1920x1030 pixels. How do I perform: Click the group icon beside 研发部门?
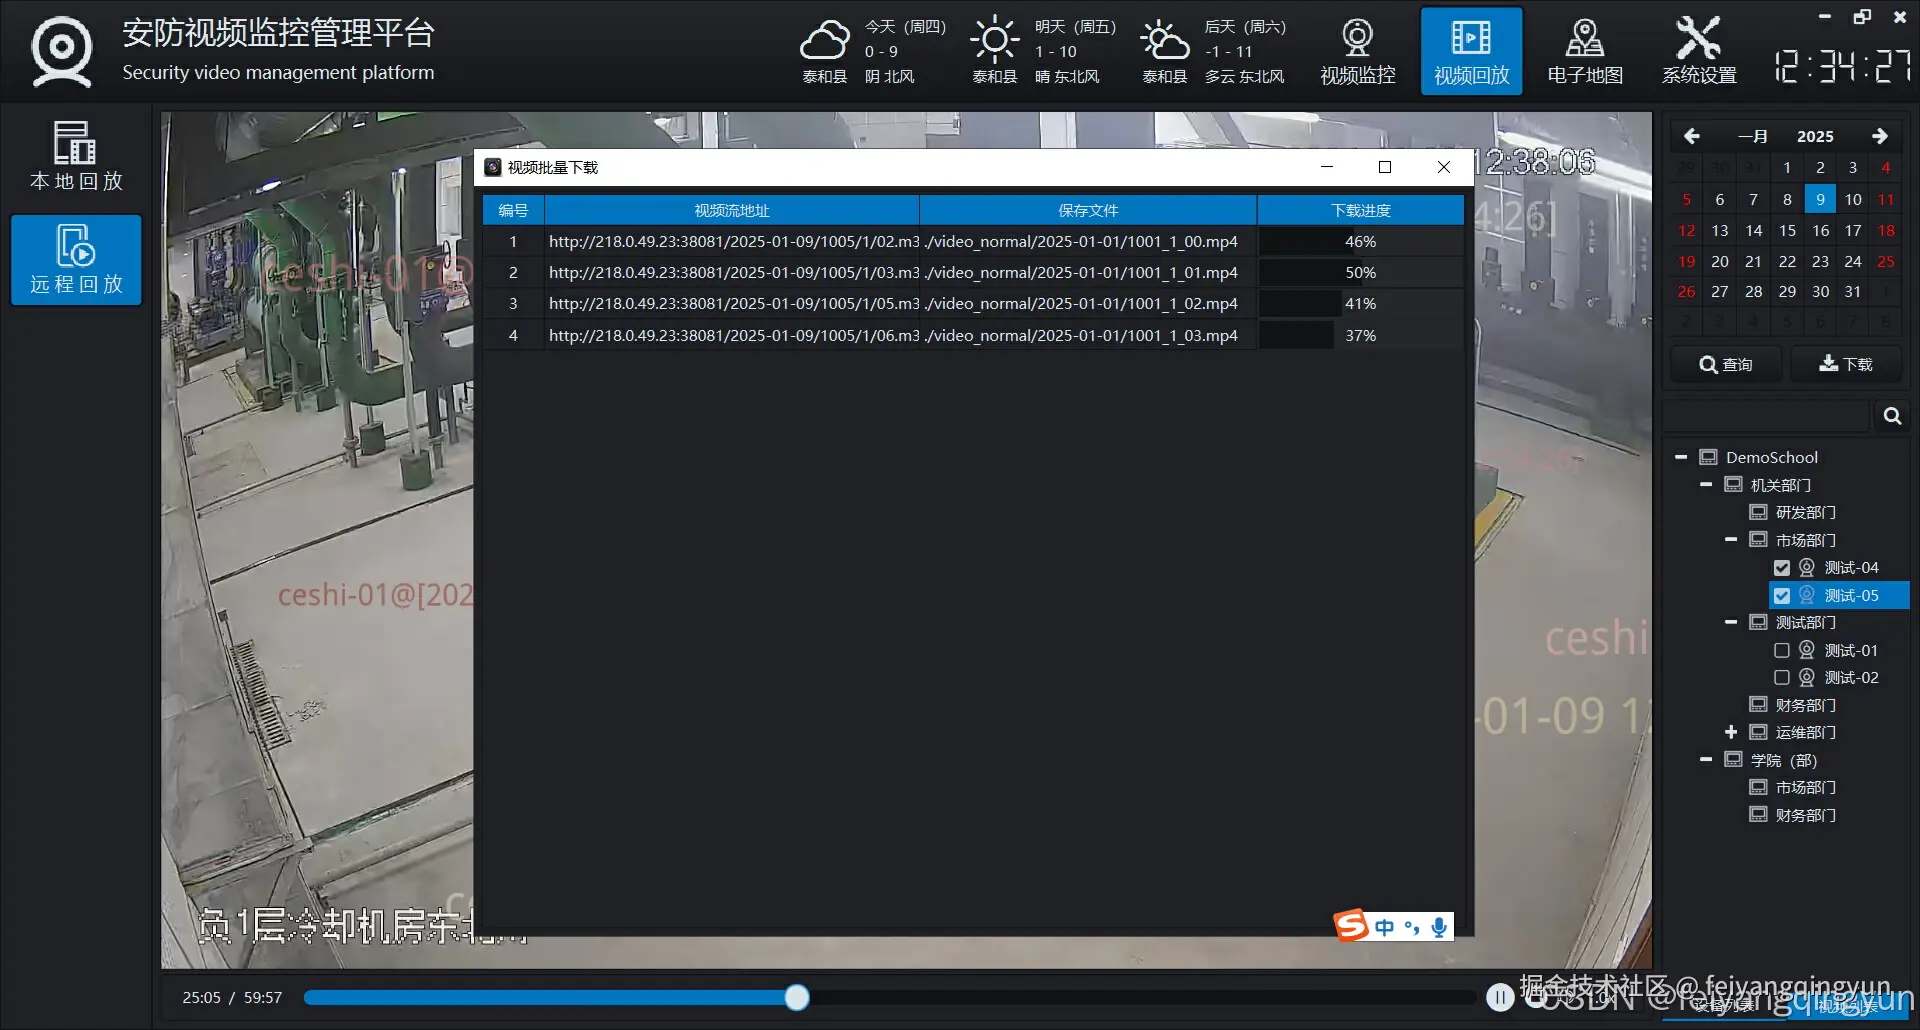click(1758, 512)
